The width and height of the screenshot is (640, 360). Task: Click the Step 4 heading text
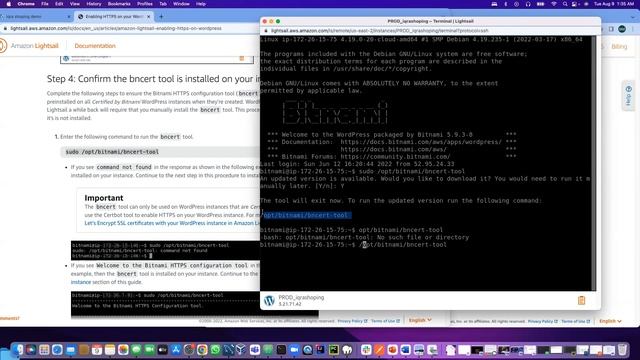(x=153, y=79)
